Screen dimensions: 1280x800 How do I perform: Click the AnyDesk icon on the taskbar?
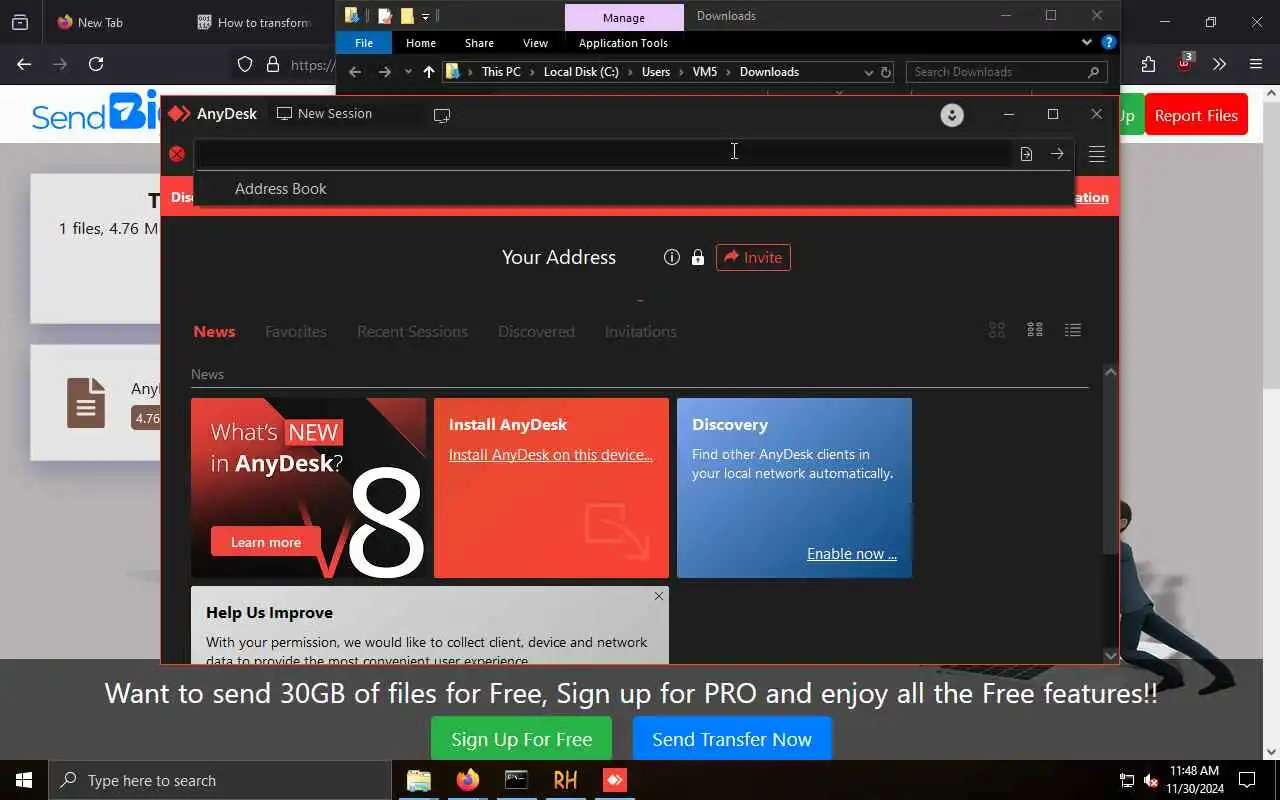point(614,780)
